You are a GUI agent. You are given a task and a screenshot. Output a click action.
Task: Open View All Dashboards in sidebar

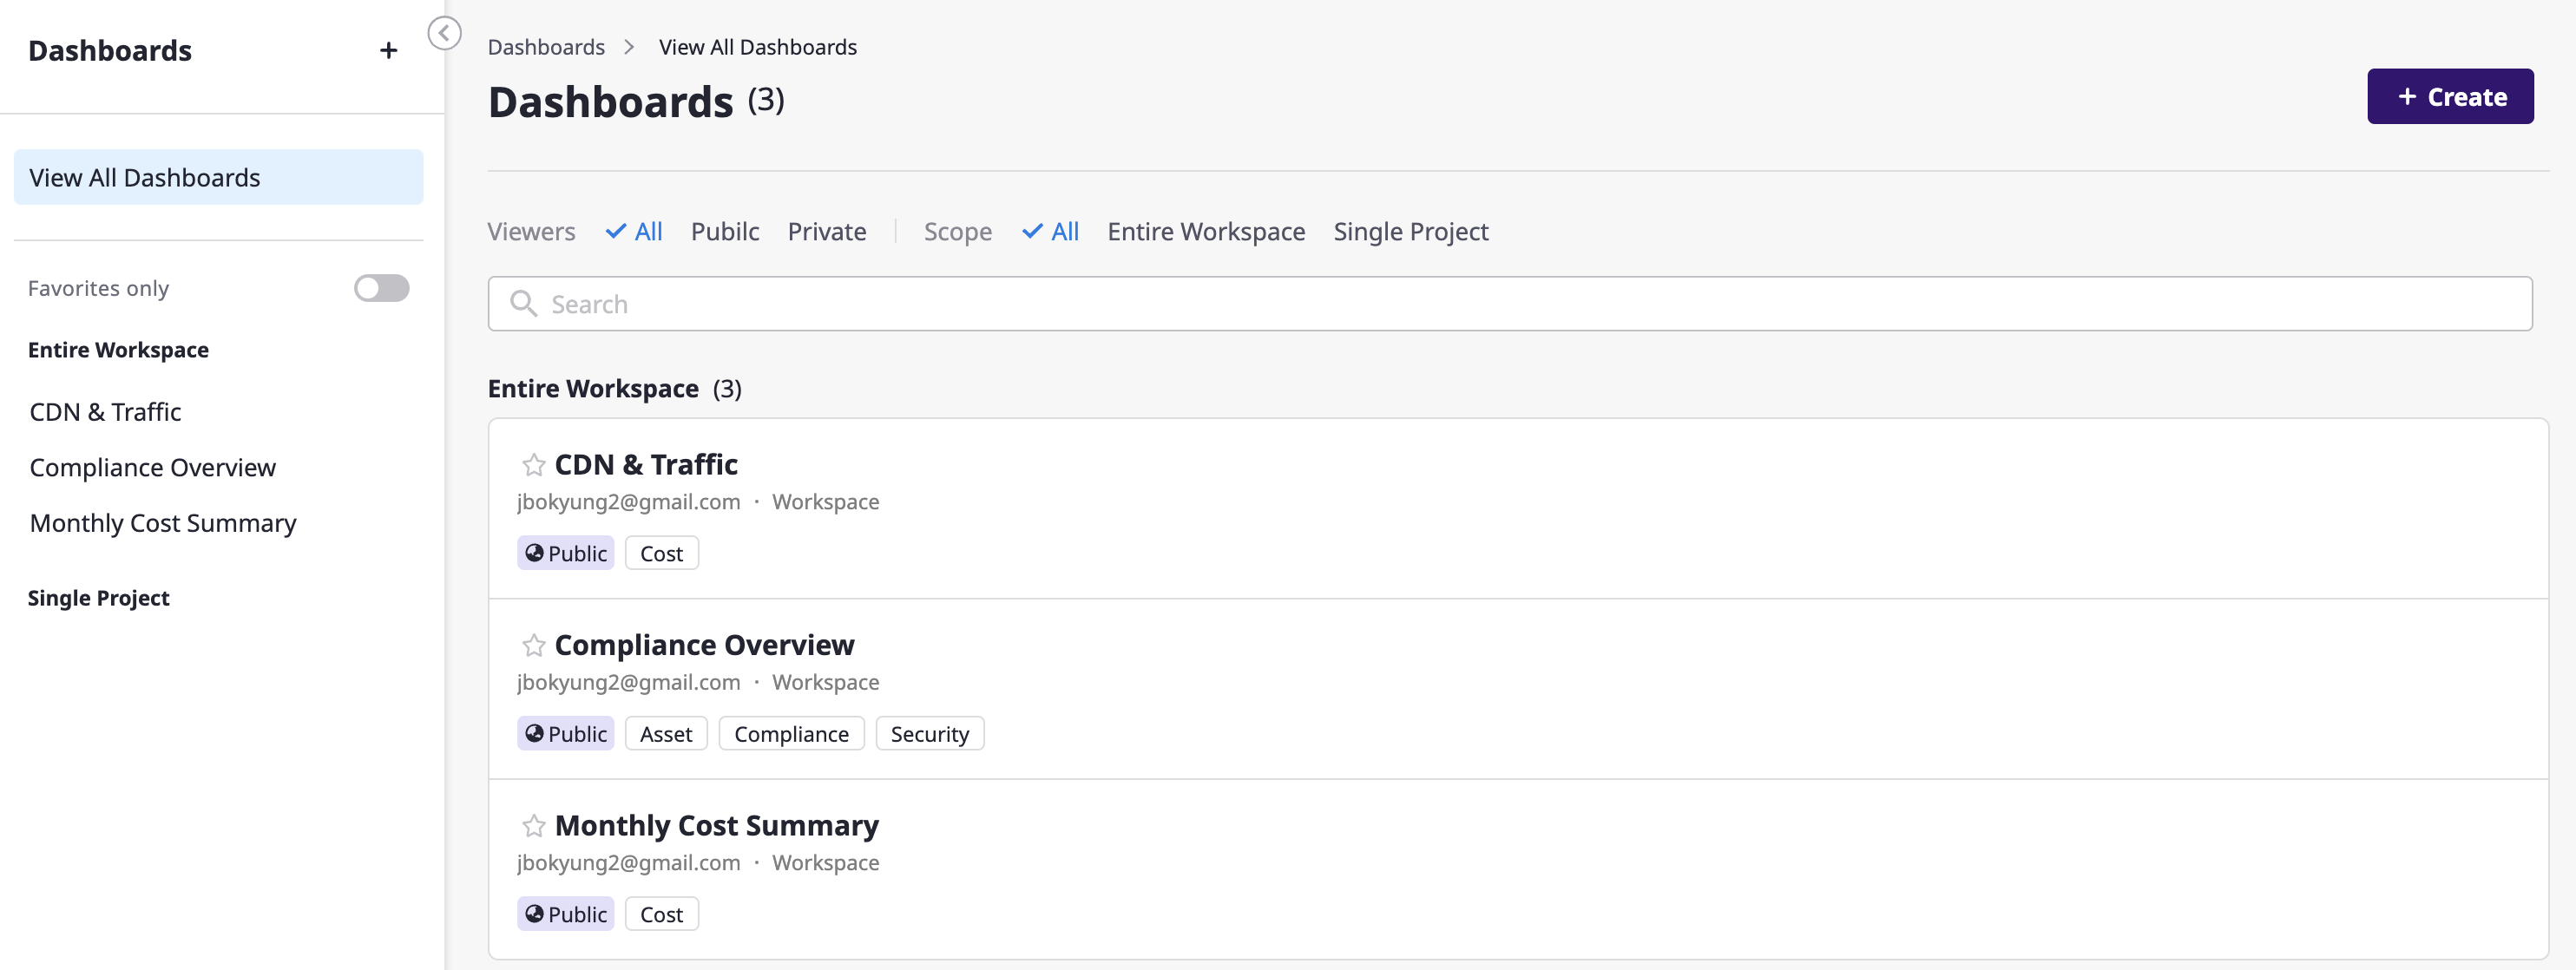(x=218, y=177)
